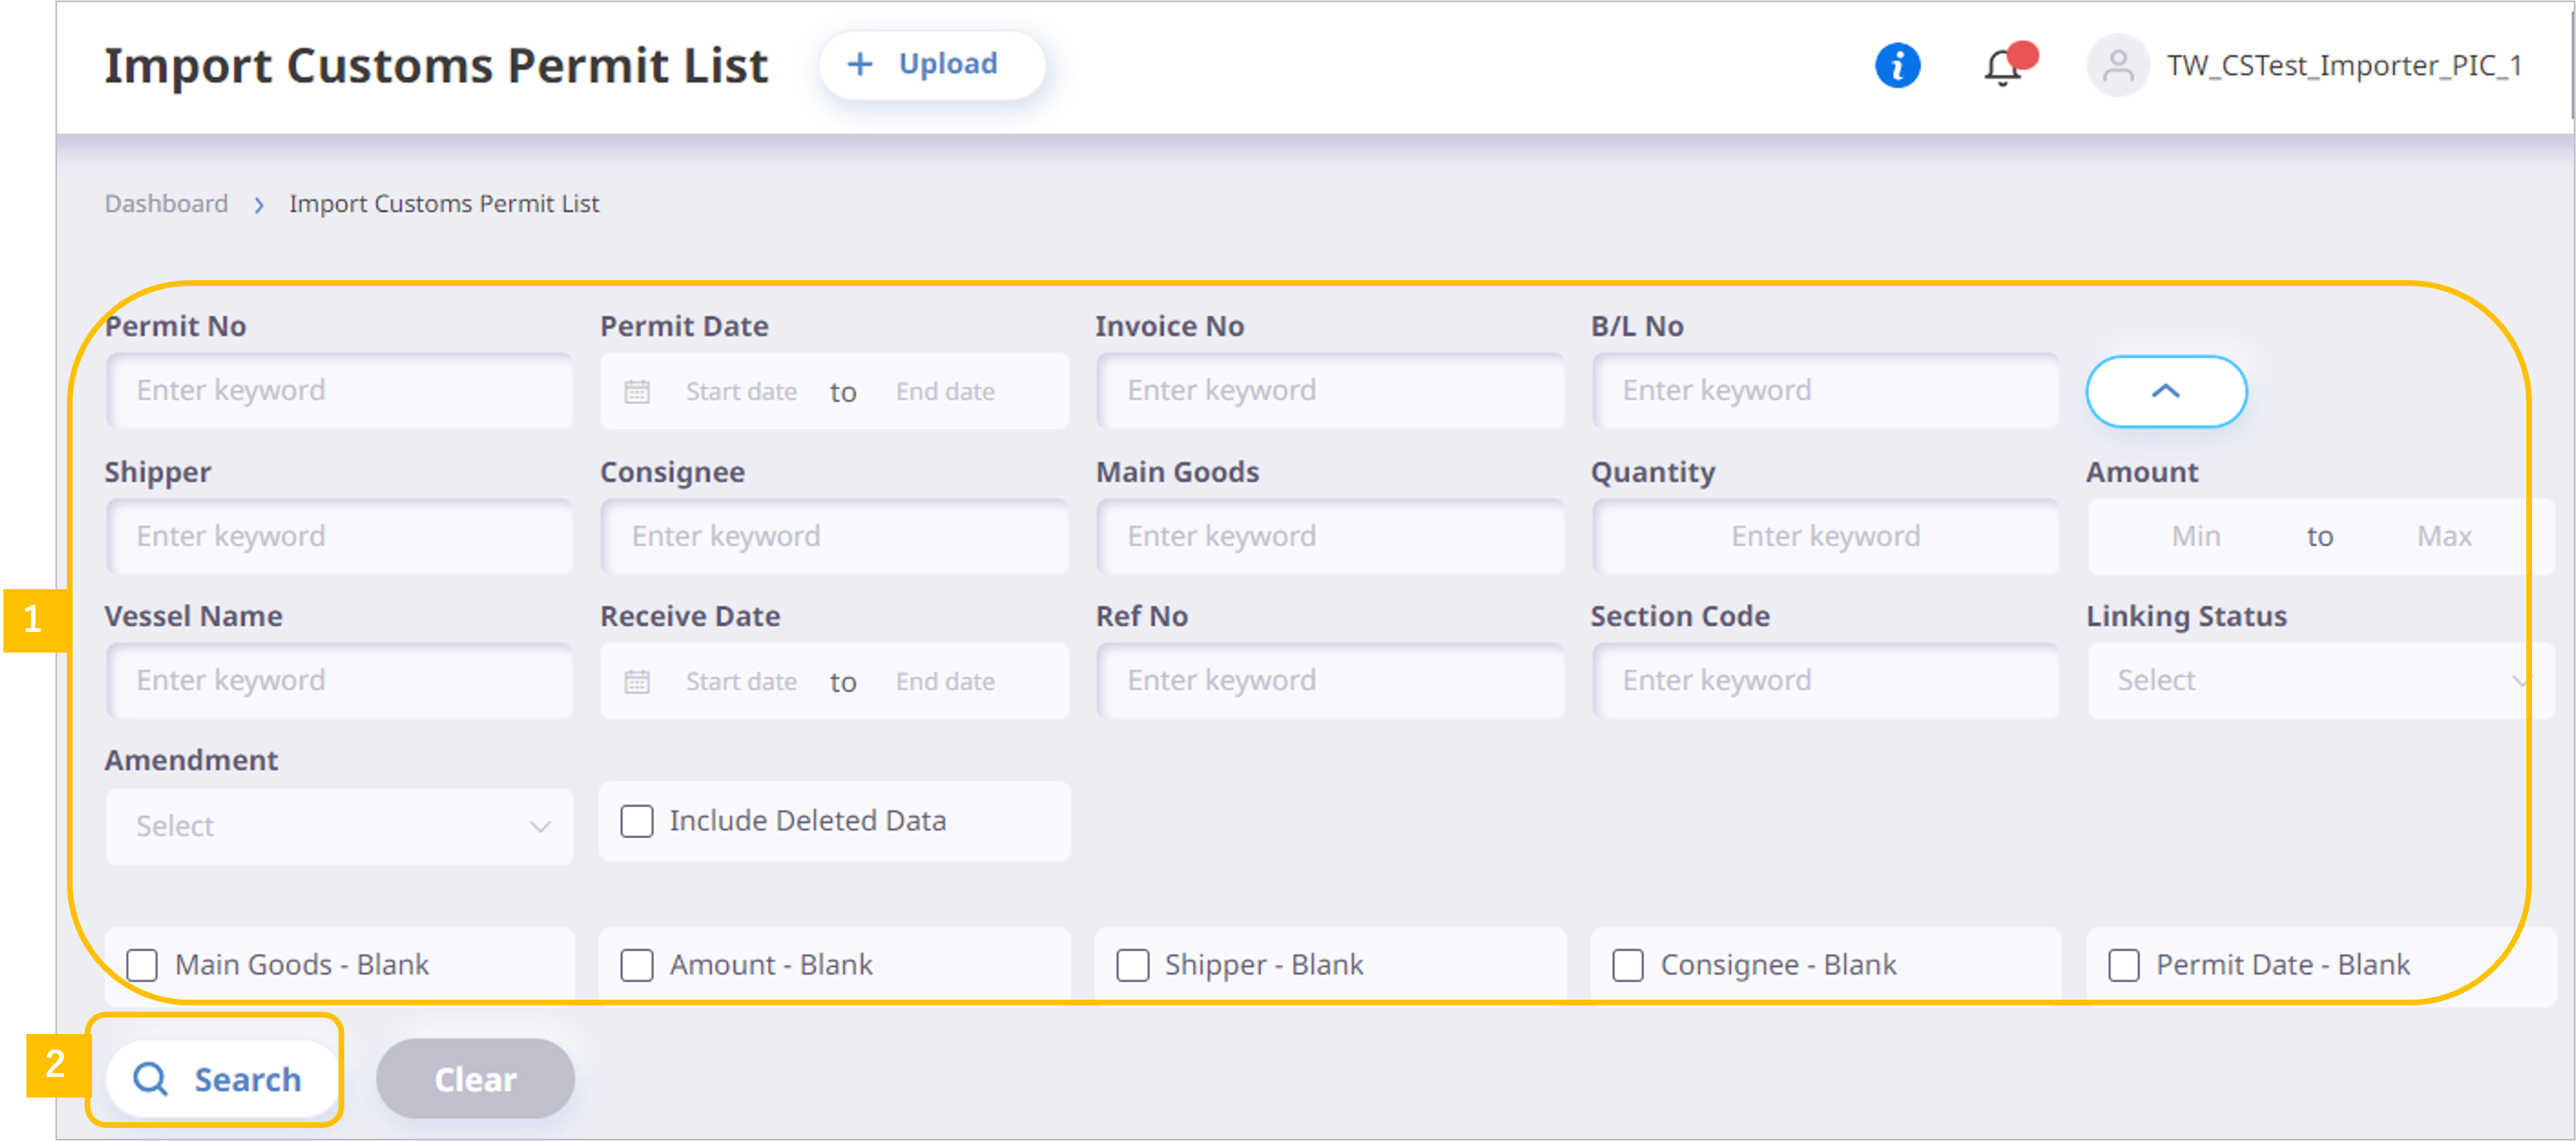This screenshot has height=1141, width=2576.
Task: Click the plus icon on Upload
Action: click(x=860, y=64)
